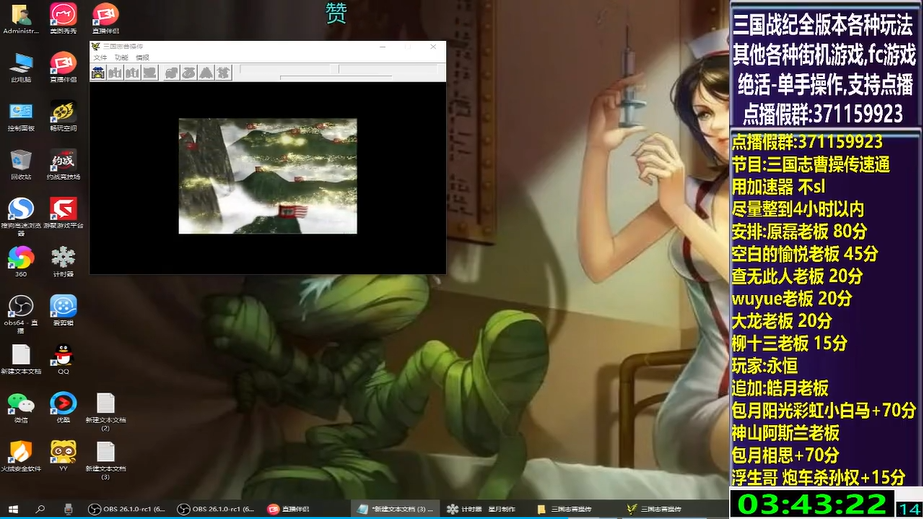Viewport: 923px width, 519px height.
Task: Click the castle icon in the game toolbar
Action: tap(98, 72)
